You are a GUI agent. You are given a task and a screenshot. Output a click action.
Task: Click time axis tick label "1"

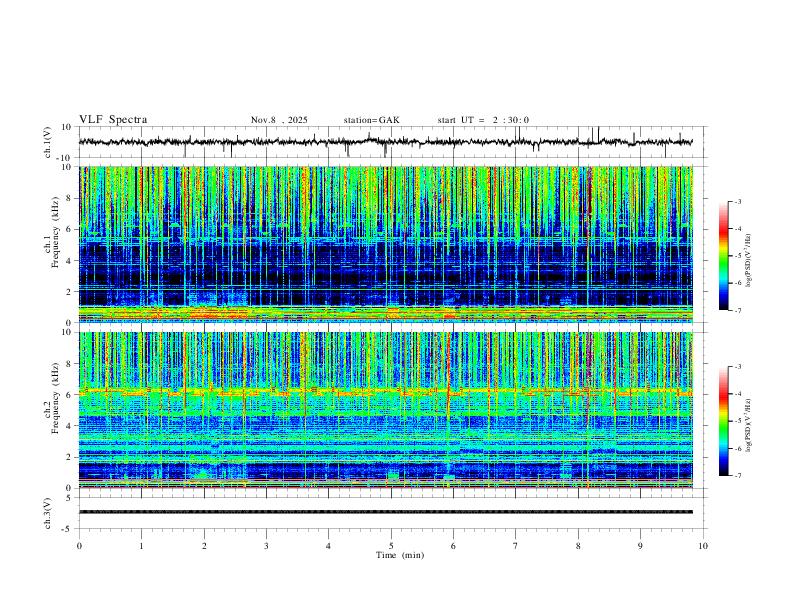141,546
